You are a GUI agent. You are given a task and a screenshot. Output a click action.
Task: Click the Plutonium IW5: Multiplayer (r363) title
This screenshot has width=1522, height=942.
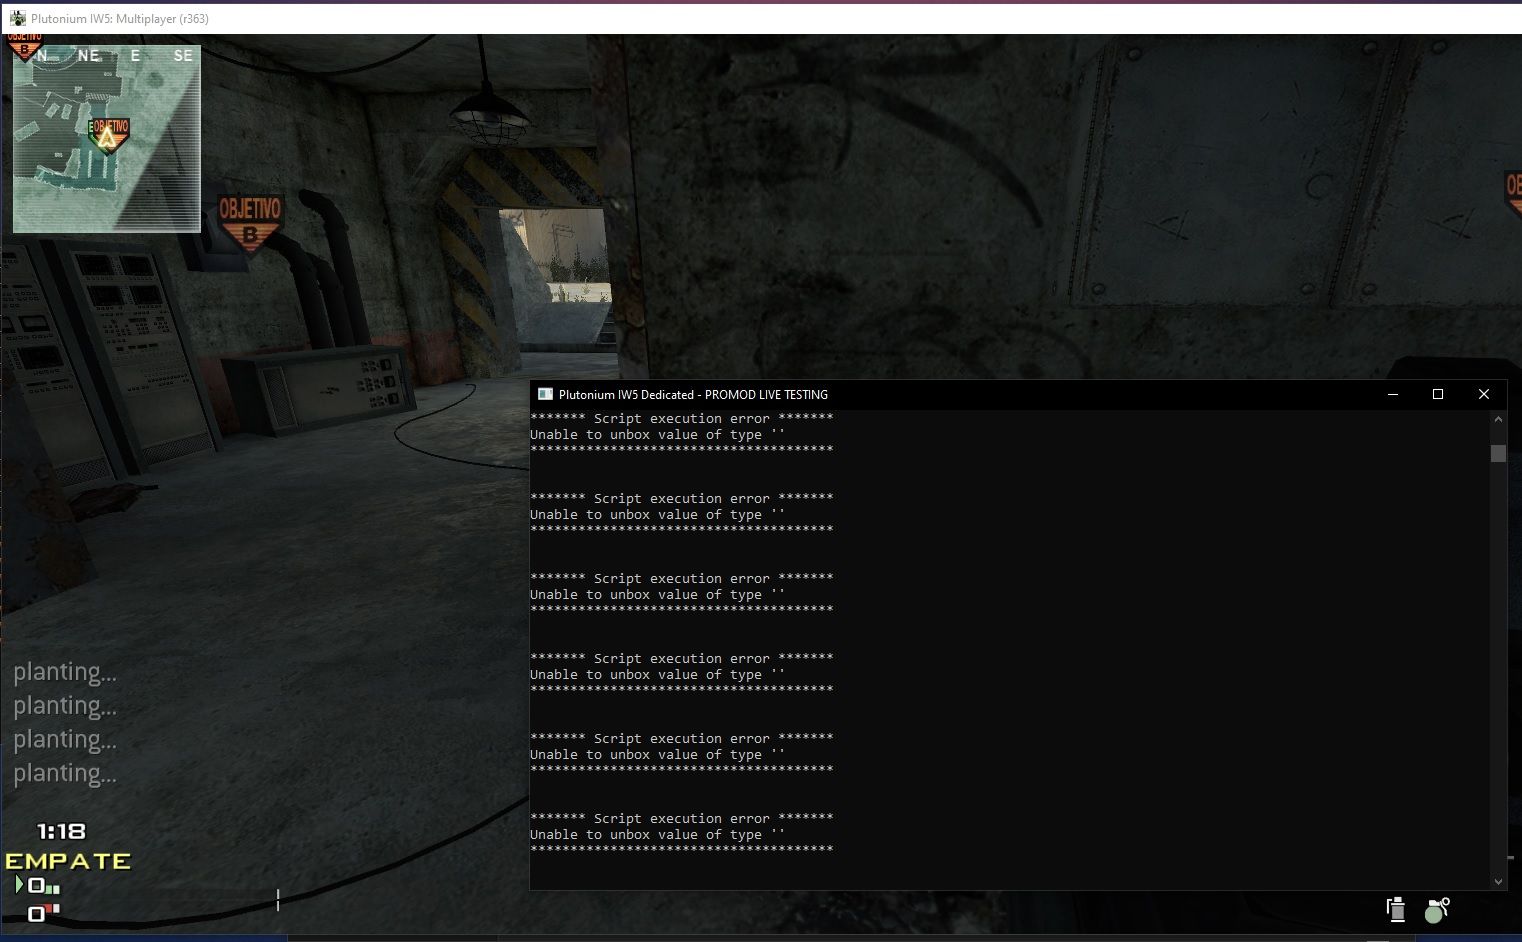[120, 19]
